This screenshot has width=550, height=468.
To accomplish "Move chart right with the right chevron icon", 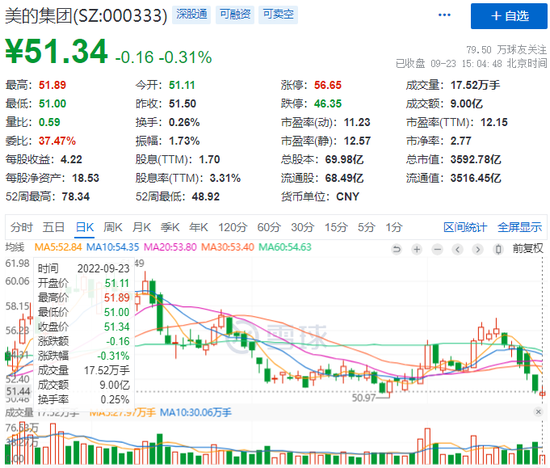I will pyautogui.click(x=477, y=249).
